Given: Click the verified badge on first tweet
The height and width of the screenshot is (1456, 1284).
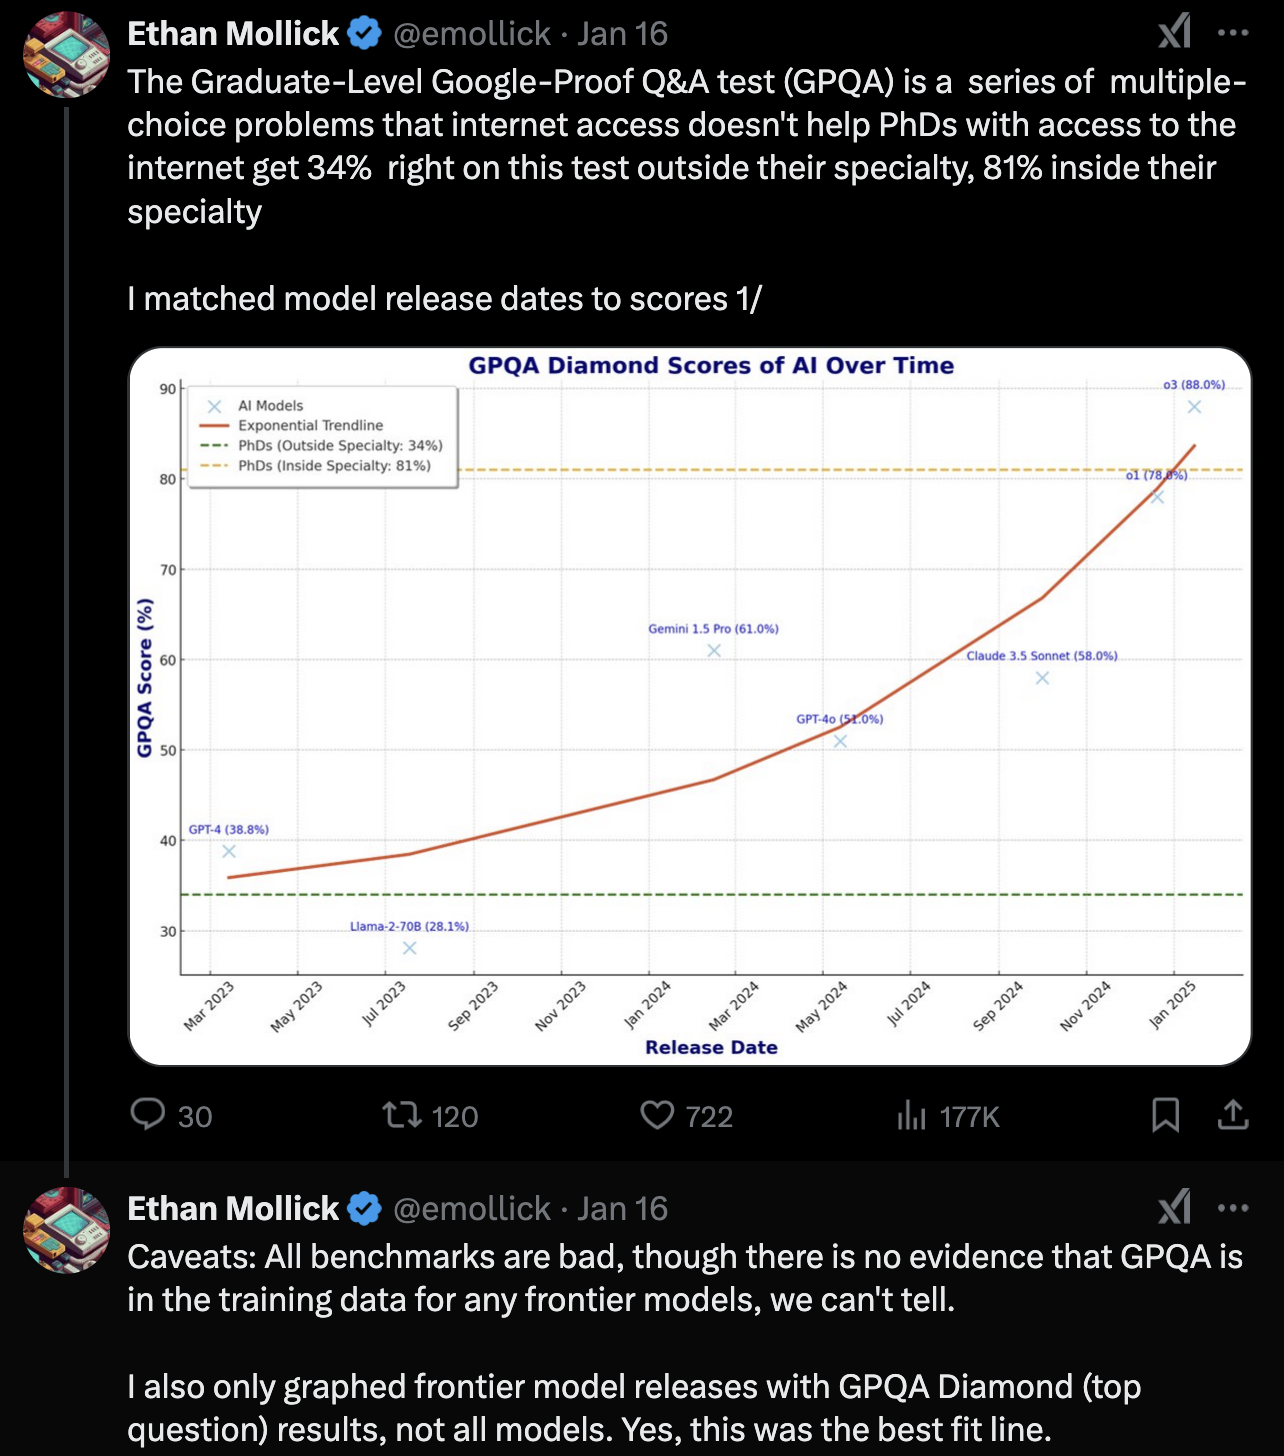Looking at the screenshot, I should pos(364,34).
